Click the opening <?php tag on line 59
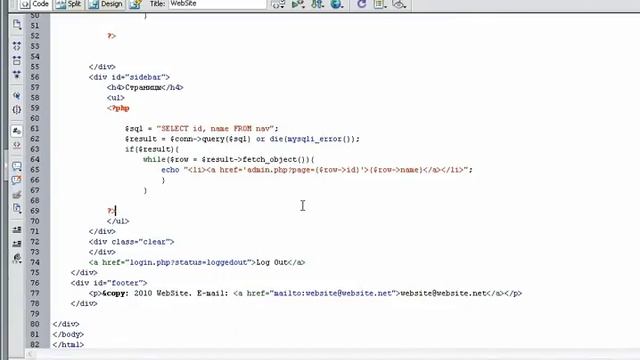Screen dimensions: 640x360 coord(118,108)
